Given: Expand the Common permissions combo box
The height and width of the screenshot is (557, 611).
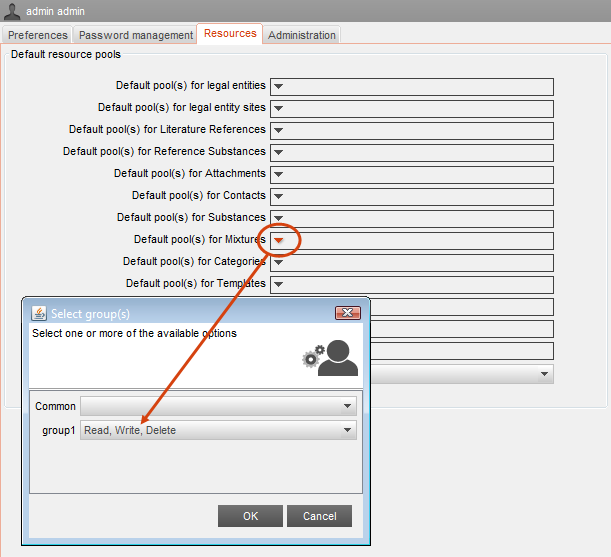Looking at the screenshot, I should (218, 406).
